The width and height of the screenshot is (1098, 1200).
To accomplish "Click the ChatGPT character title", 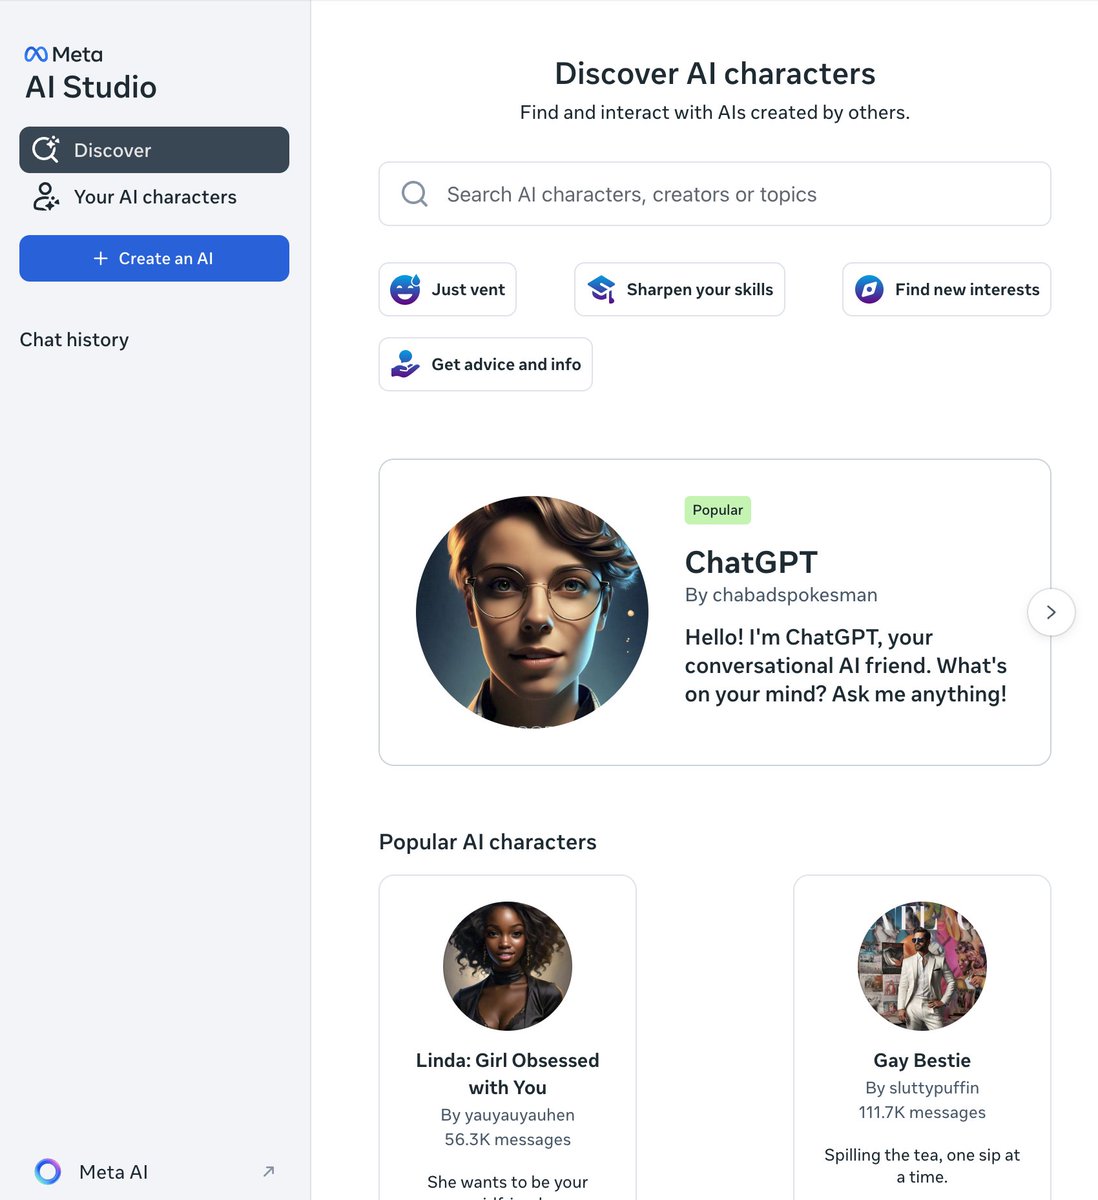I will tap(751, 562).
